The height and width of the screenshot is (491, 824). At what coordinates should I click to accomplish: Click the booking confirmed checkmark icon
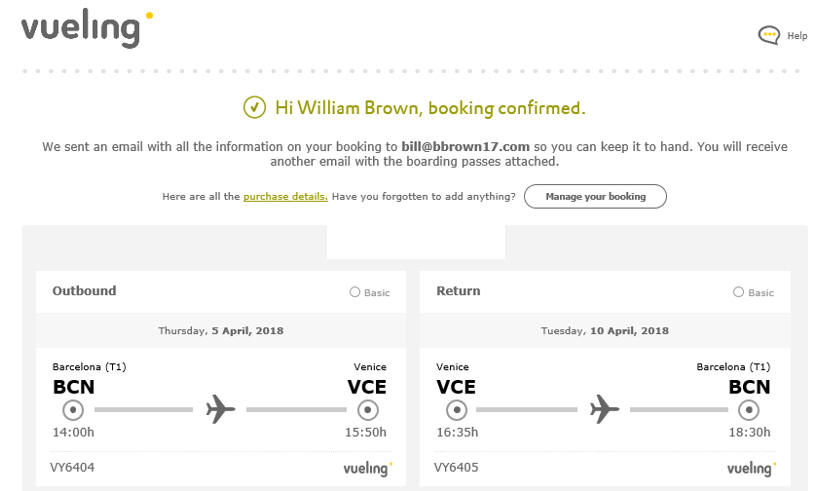[254, 107]
